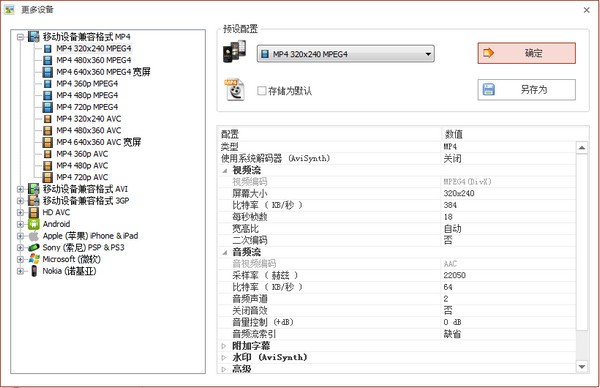Click the 数值 column header
The height and width of the screenshot is (388, 600).
click(453, 134)
